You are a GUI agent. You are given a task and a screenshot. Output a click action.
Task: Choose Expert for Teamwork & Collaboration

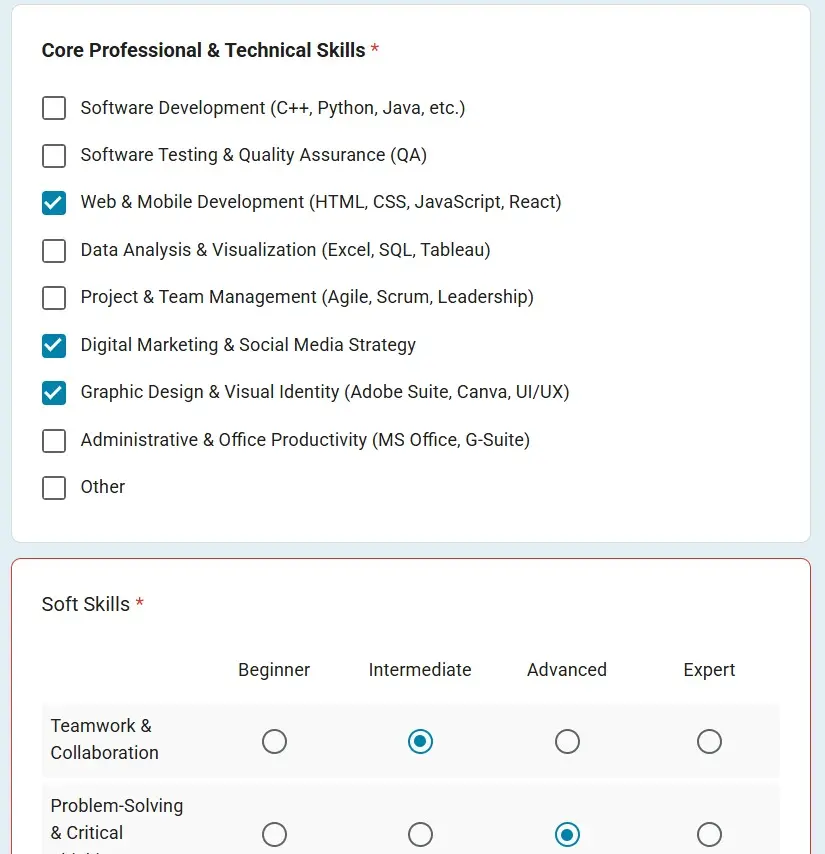(709, 742)
